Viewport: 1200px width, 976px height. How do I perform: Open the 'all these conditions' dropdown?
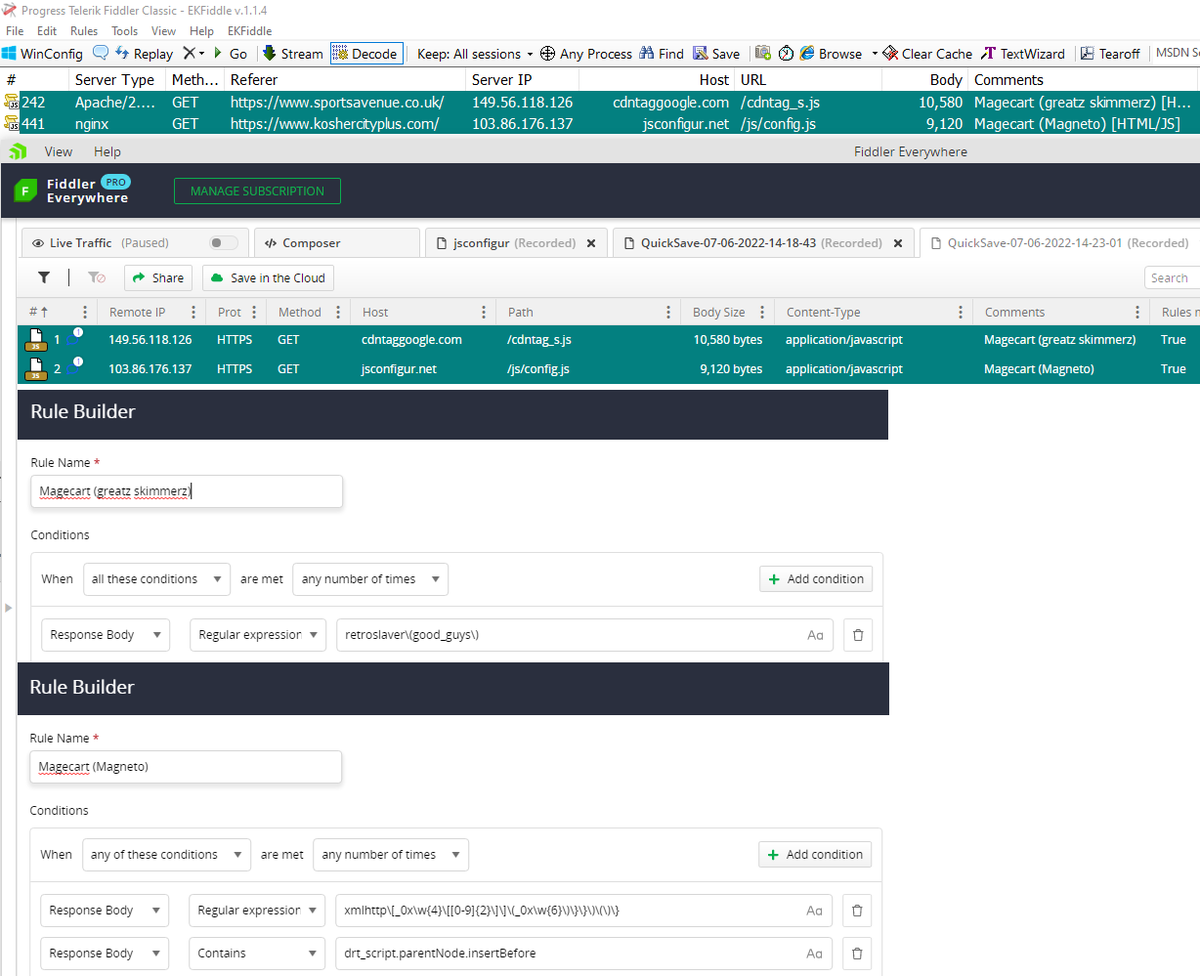[157, 579]
